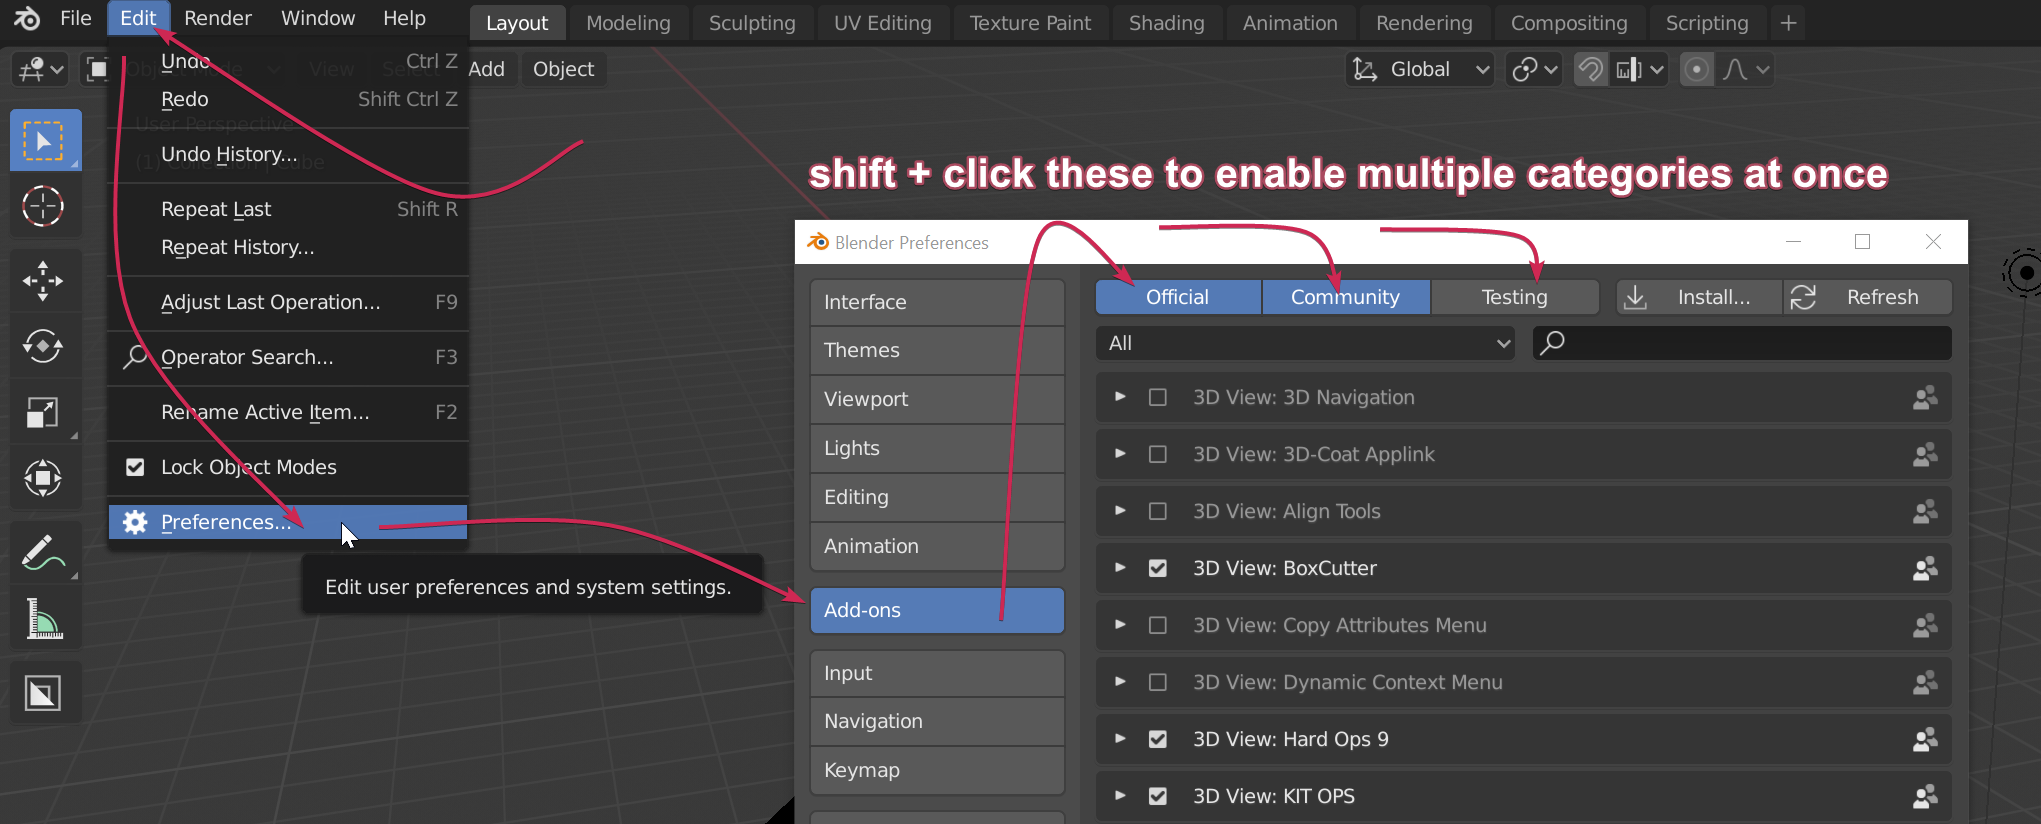Select the 3D Cursor tool
This screenshot has height=824, width=2041.
point(44,207)
